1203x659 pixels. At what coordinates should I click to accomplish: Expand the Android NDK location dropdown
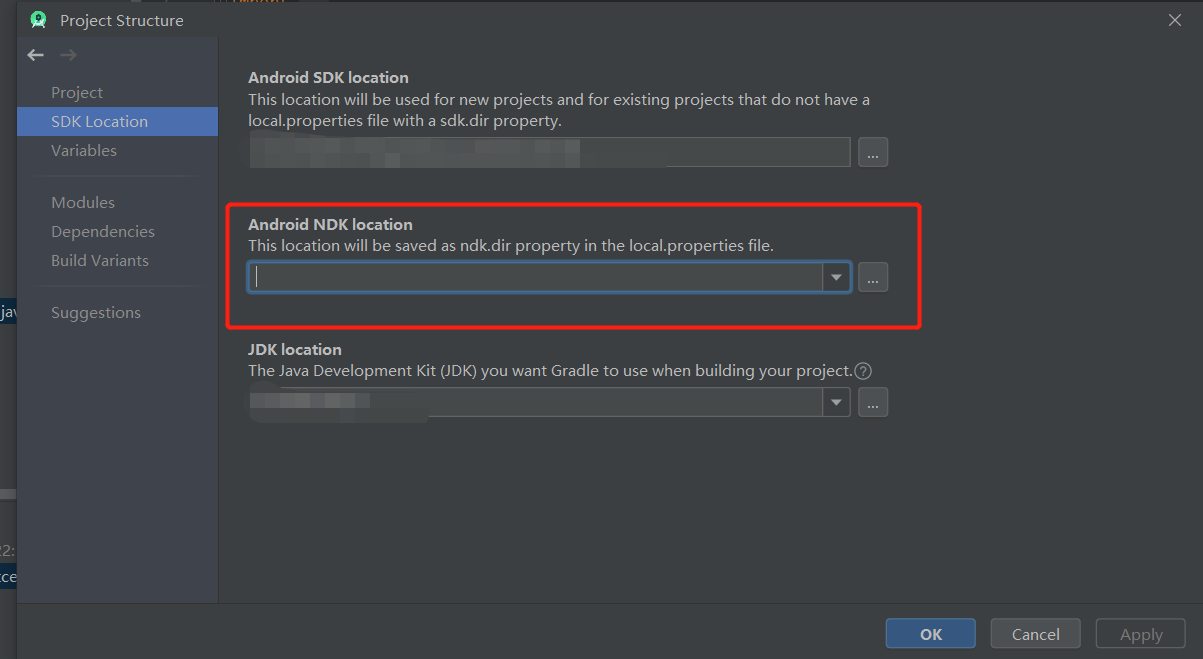(x=836, y=277)
